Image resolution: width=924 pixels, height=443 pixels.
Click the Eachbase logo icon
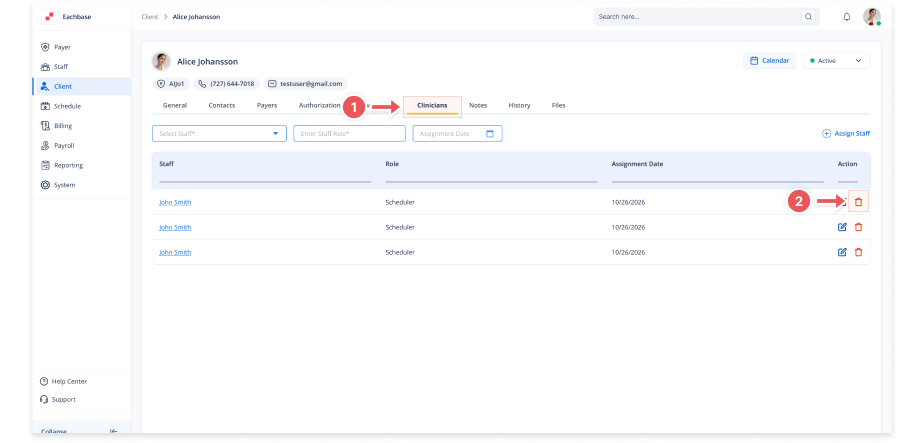(x=50, y=16)
